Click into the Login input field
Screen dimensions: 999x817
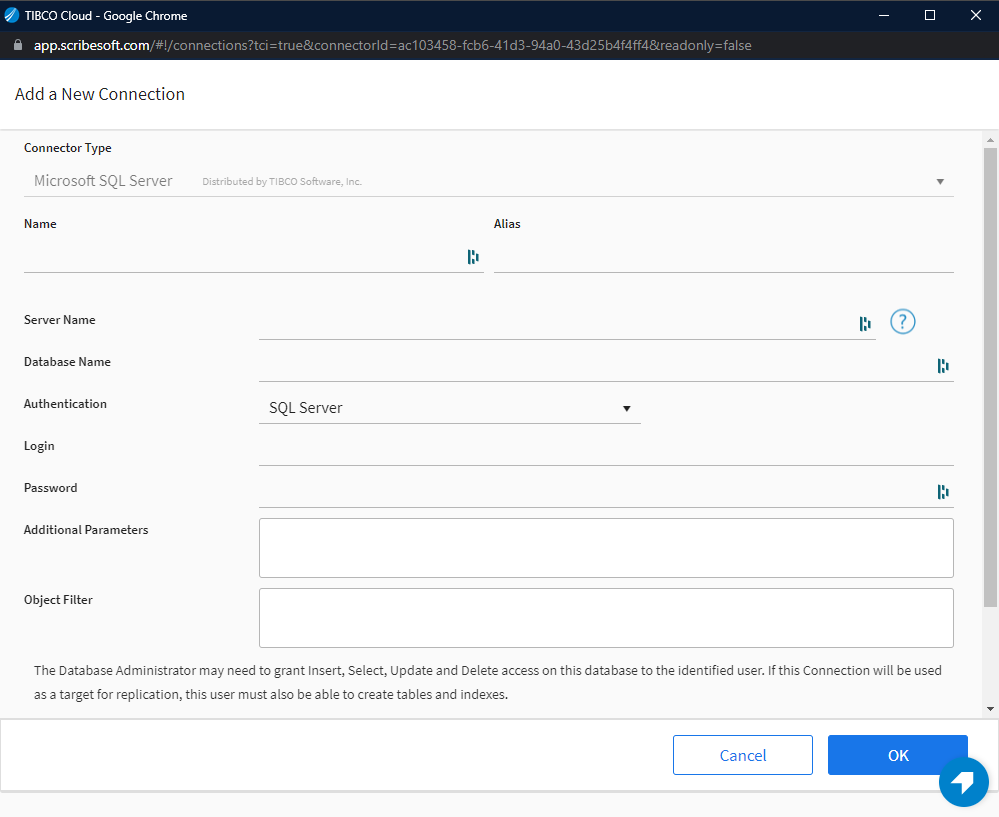[x=605, y=450]
